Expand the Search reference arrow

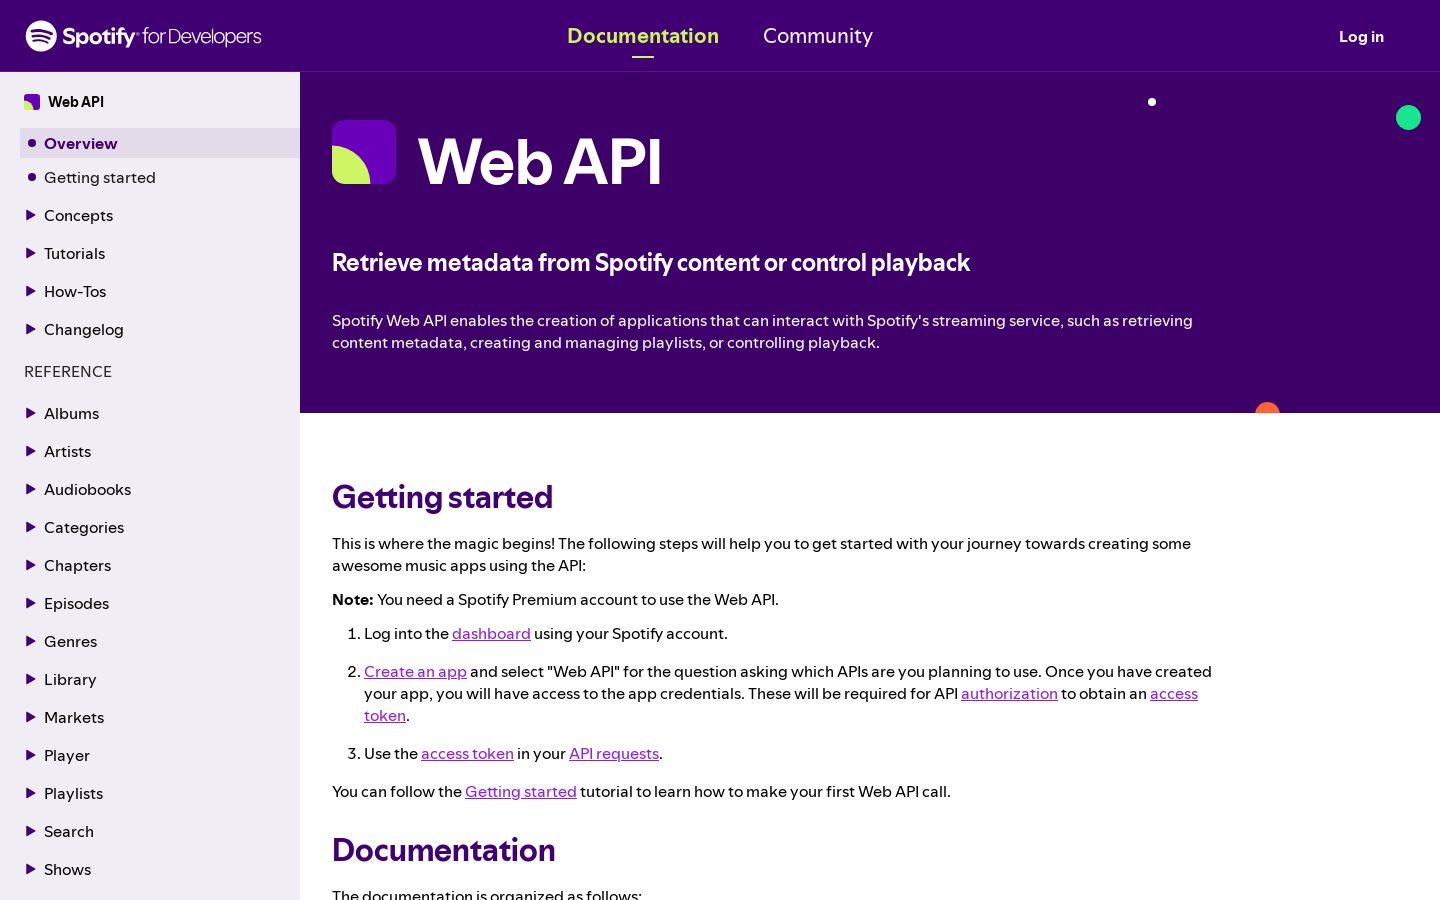click(30, 831)
